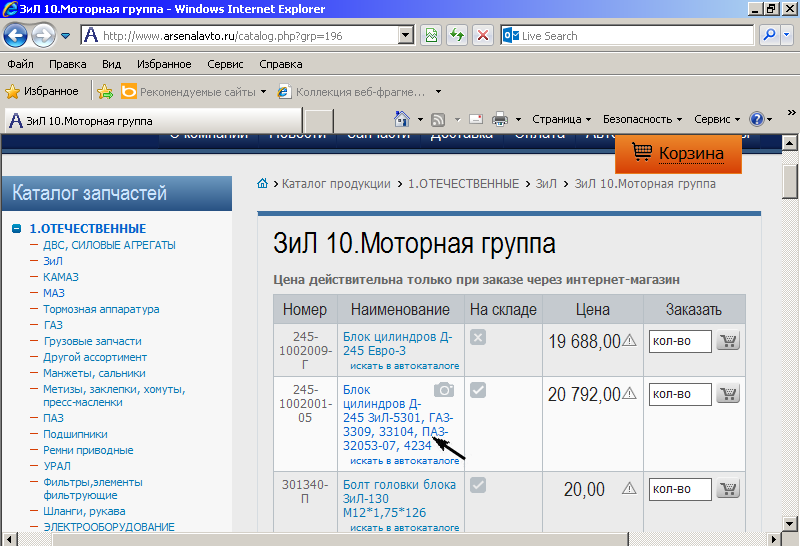This screenshot has height=546, width=800.
Task: Click the add to favorites bar icon
Action: (105, 92)
